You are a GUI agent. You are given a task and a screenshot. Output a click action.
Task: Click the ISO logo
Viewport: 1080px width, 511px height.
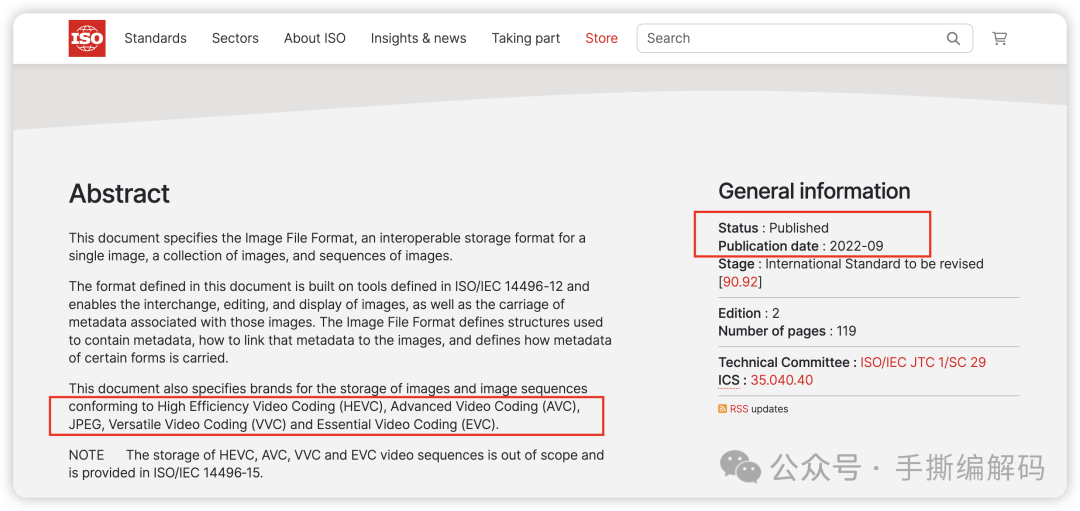click(87, 38)
